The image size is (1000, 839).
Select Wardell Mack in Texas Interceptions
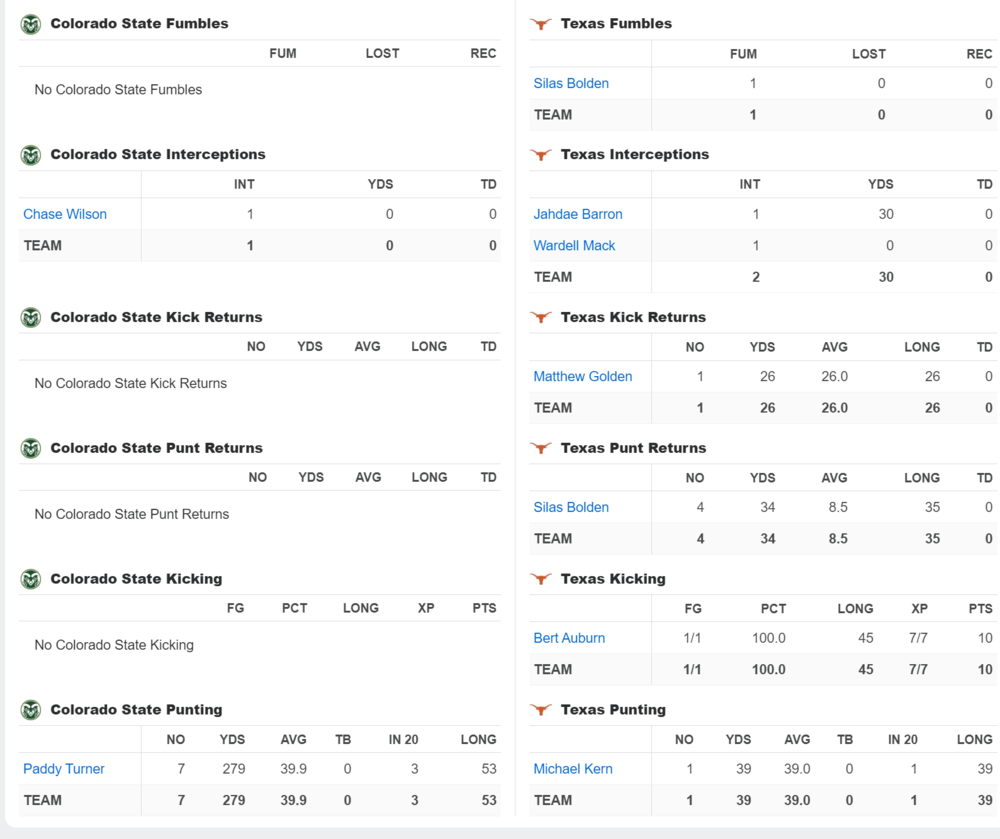pyautogui.click(x=574, y=245)
